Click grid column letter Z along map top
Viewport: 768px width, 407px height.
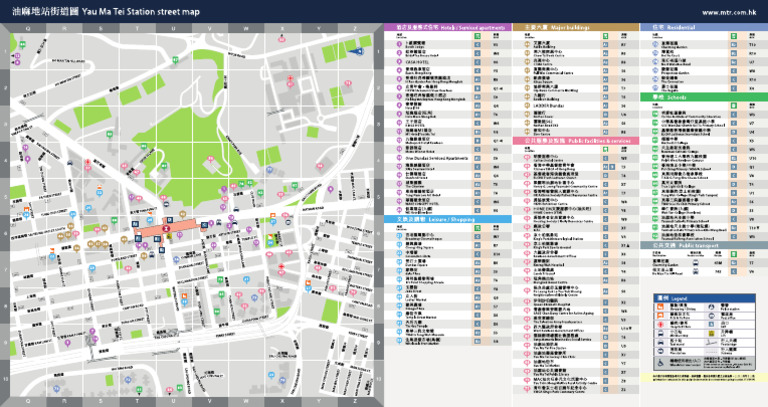click(354, 27)
